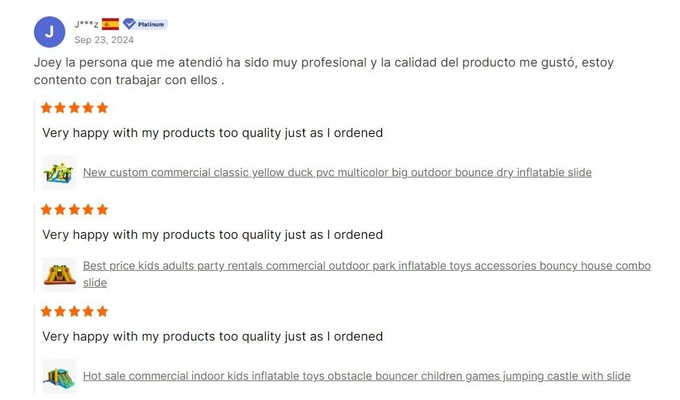Click the reviewer's blue "J" avatar
Viewport: 680px width, 400px height.
click(x=50, y=32)
